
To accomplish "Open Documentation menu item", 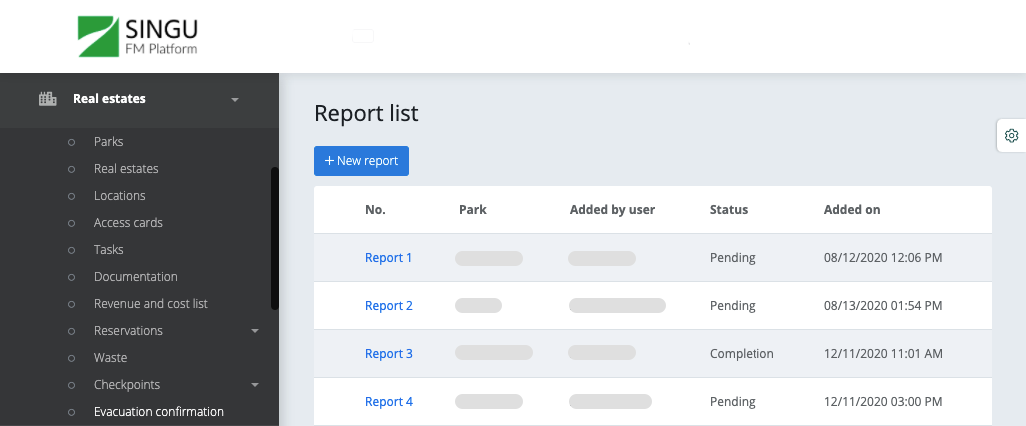I will (135, 277).
